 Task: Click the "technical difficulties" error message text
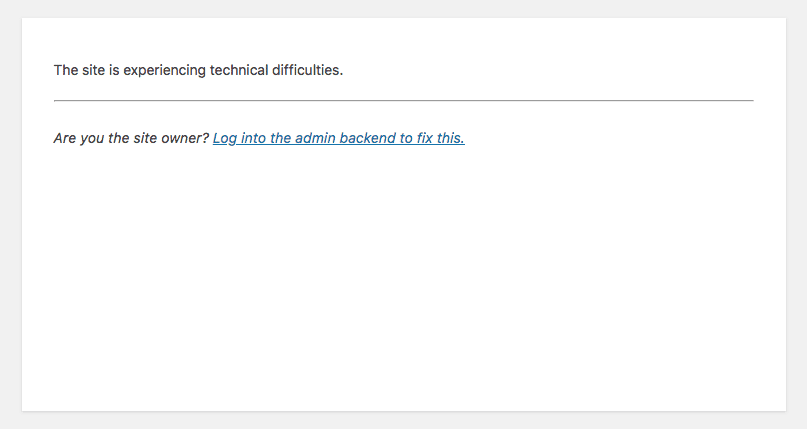click(x=198, y=70)
